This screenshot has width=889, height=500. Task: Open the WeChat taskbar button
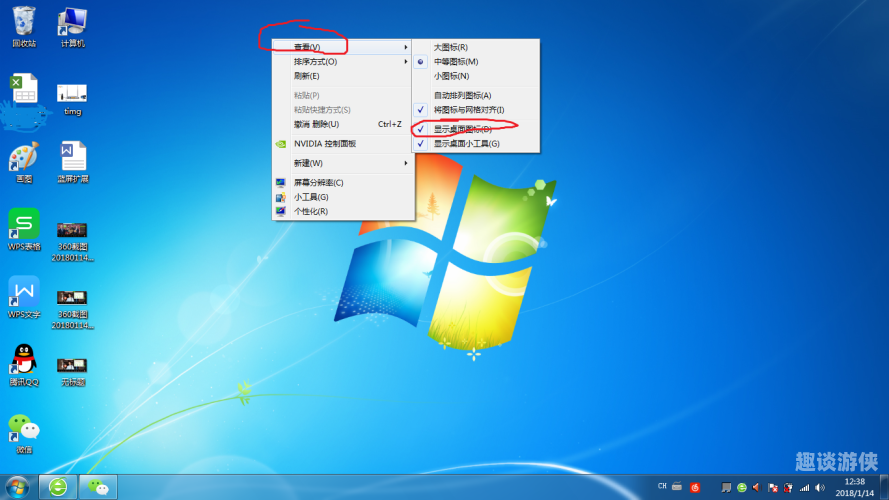click(98, 487)
